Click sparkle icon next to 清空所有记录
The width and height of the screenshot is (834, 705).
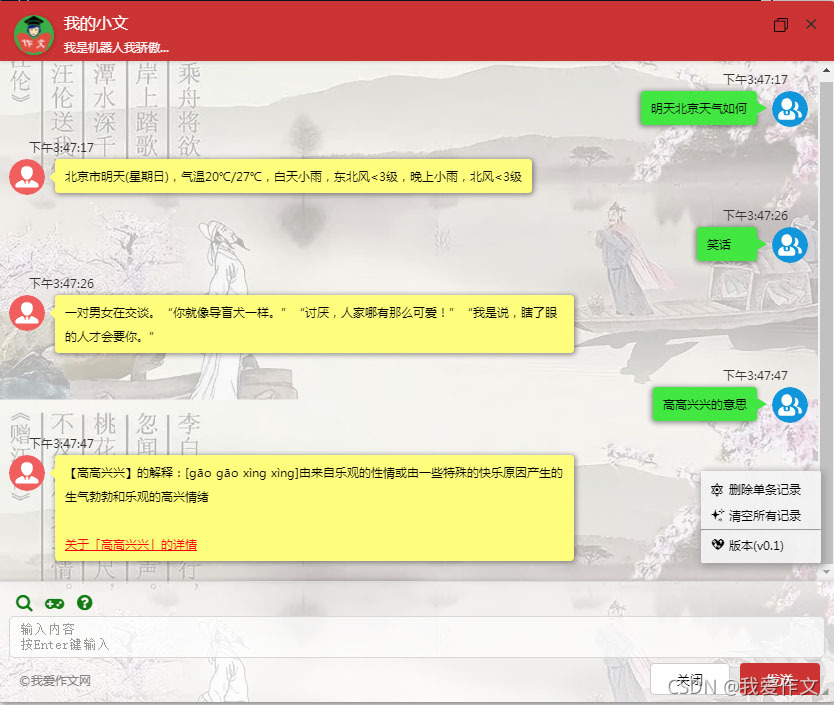tap(717, 515)
